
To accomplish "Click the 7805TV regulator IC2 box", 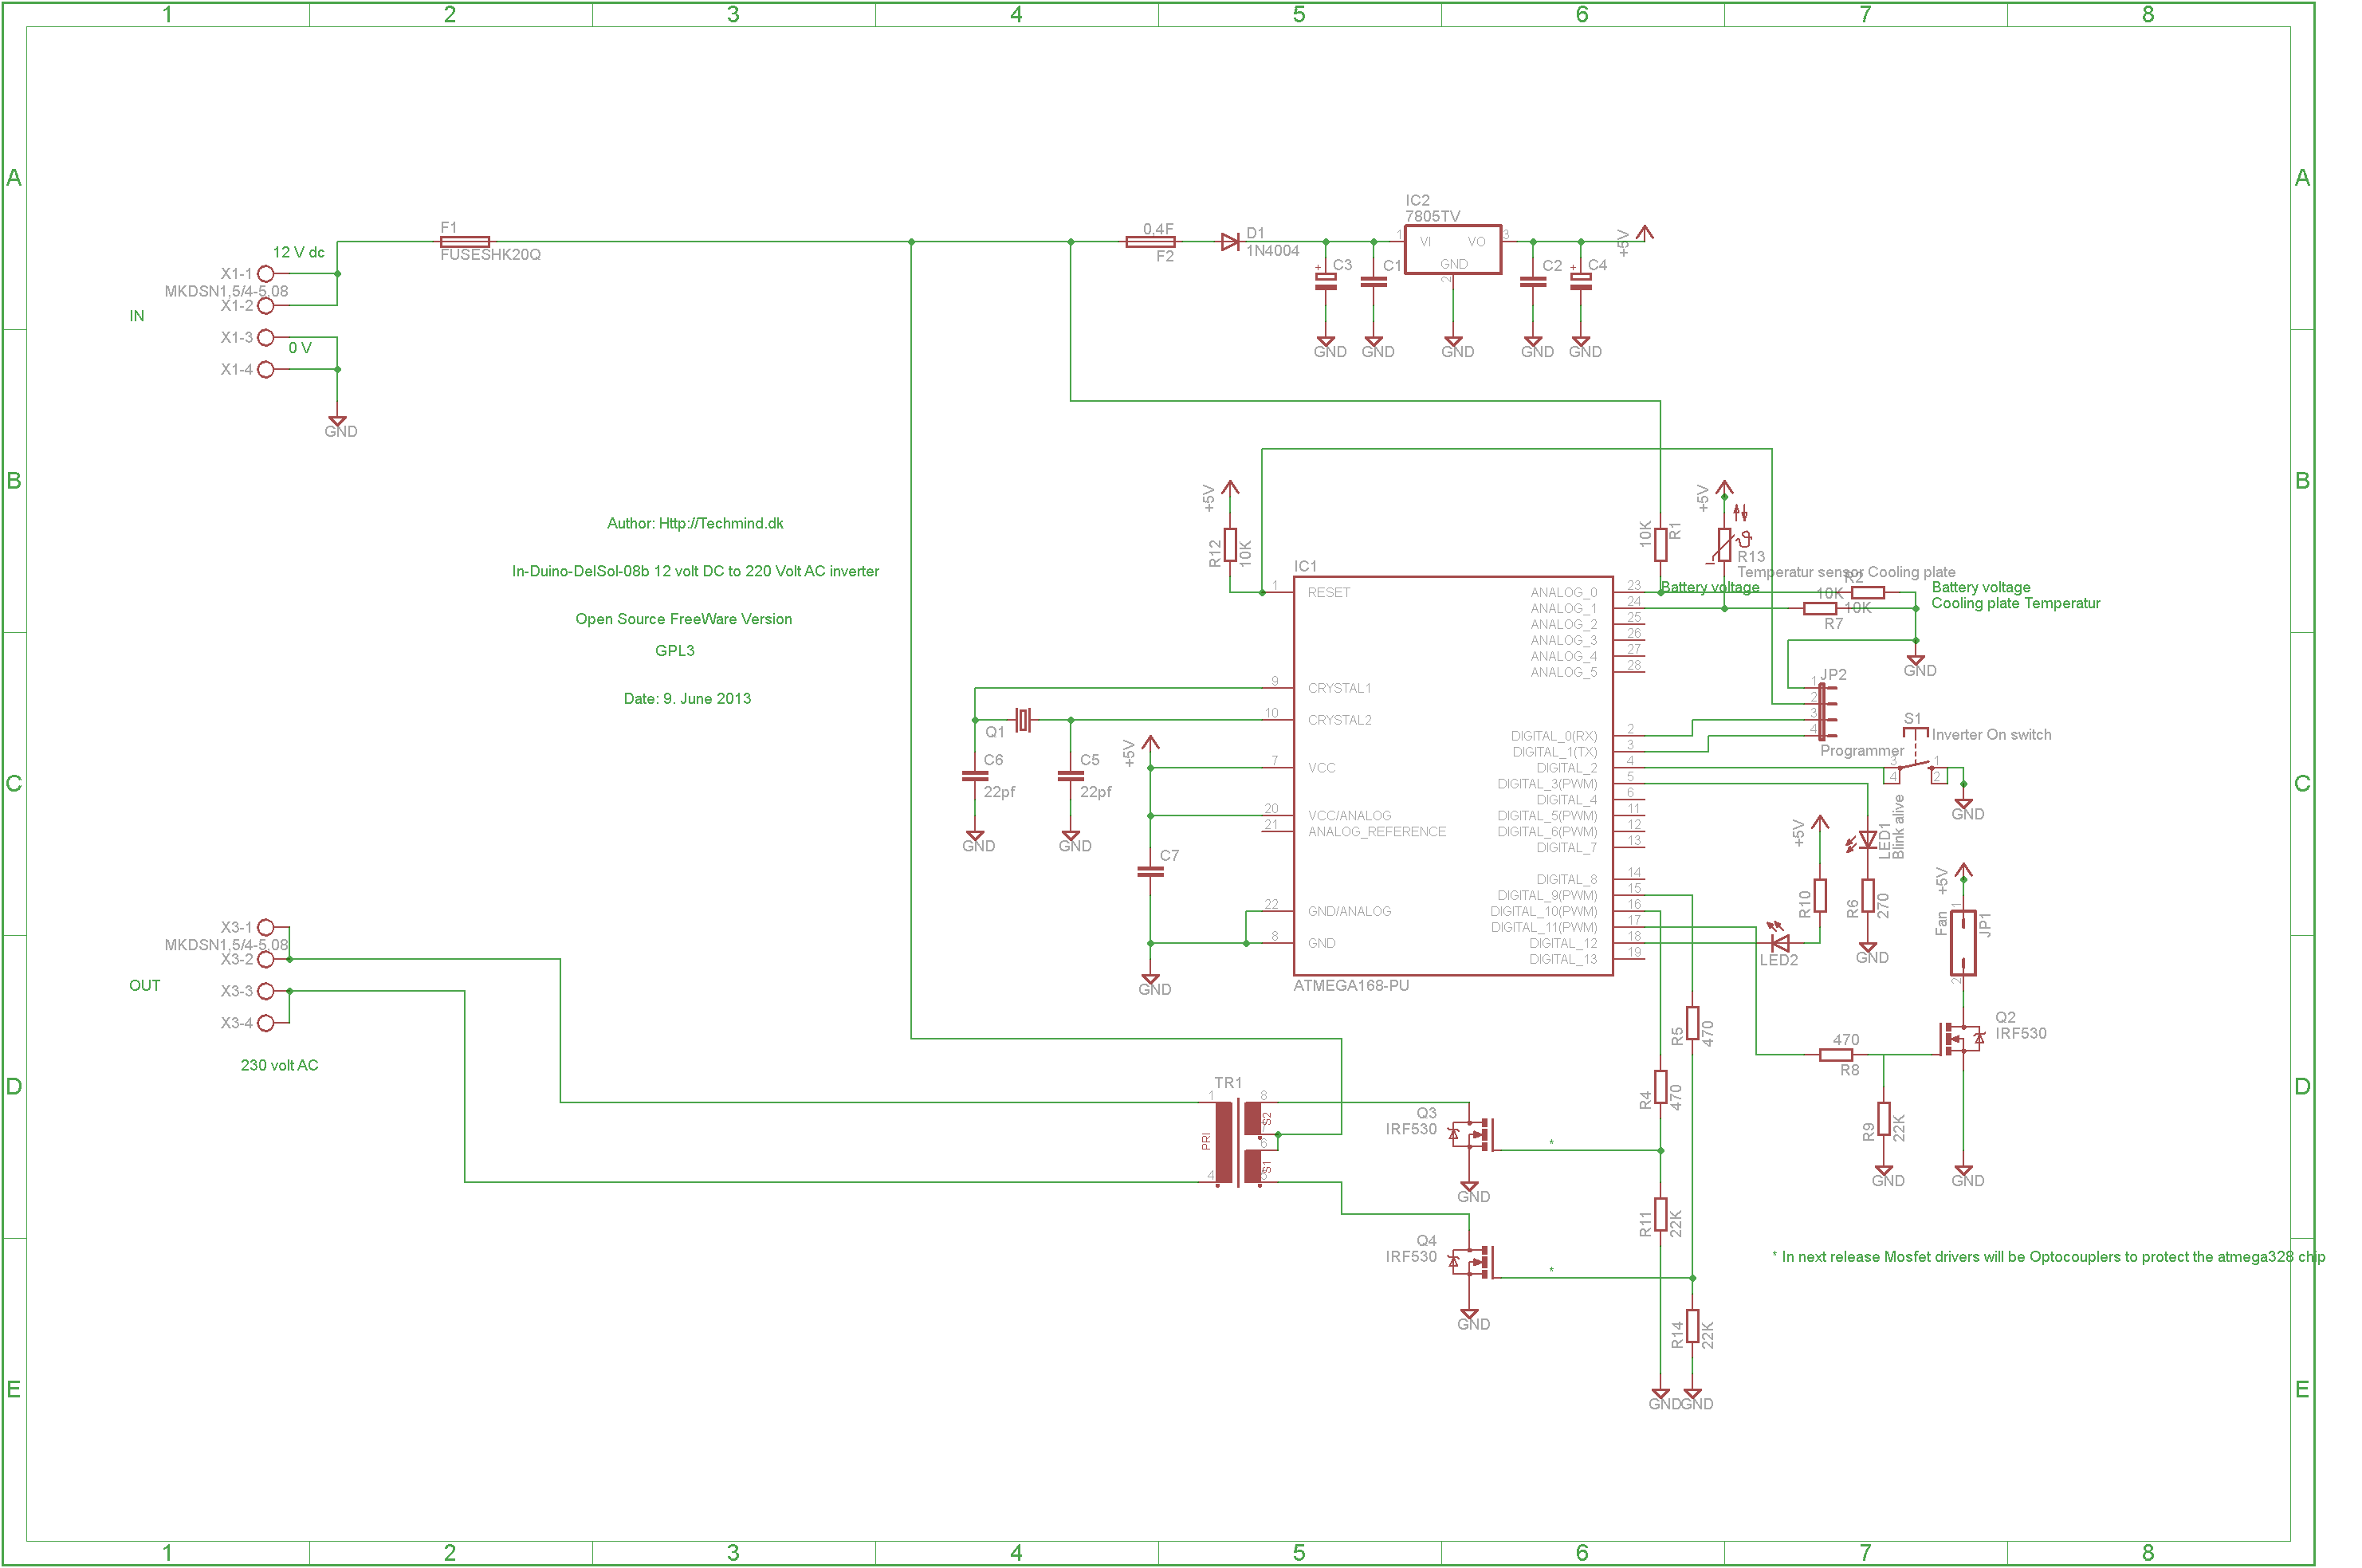I will point(1452,249).
